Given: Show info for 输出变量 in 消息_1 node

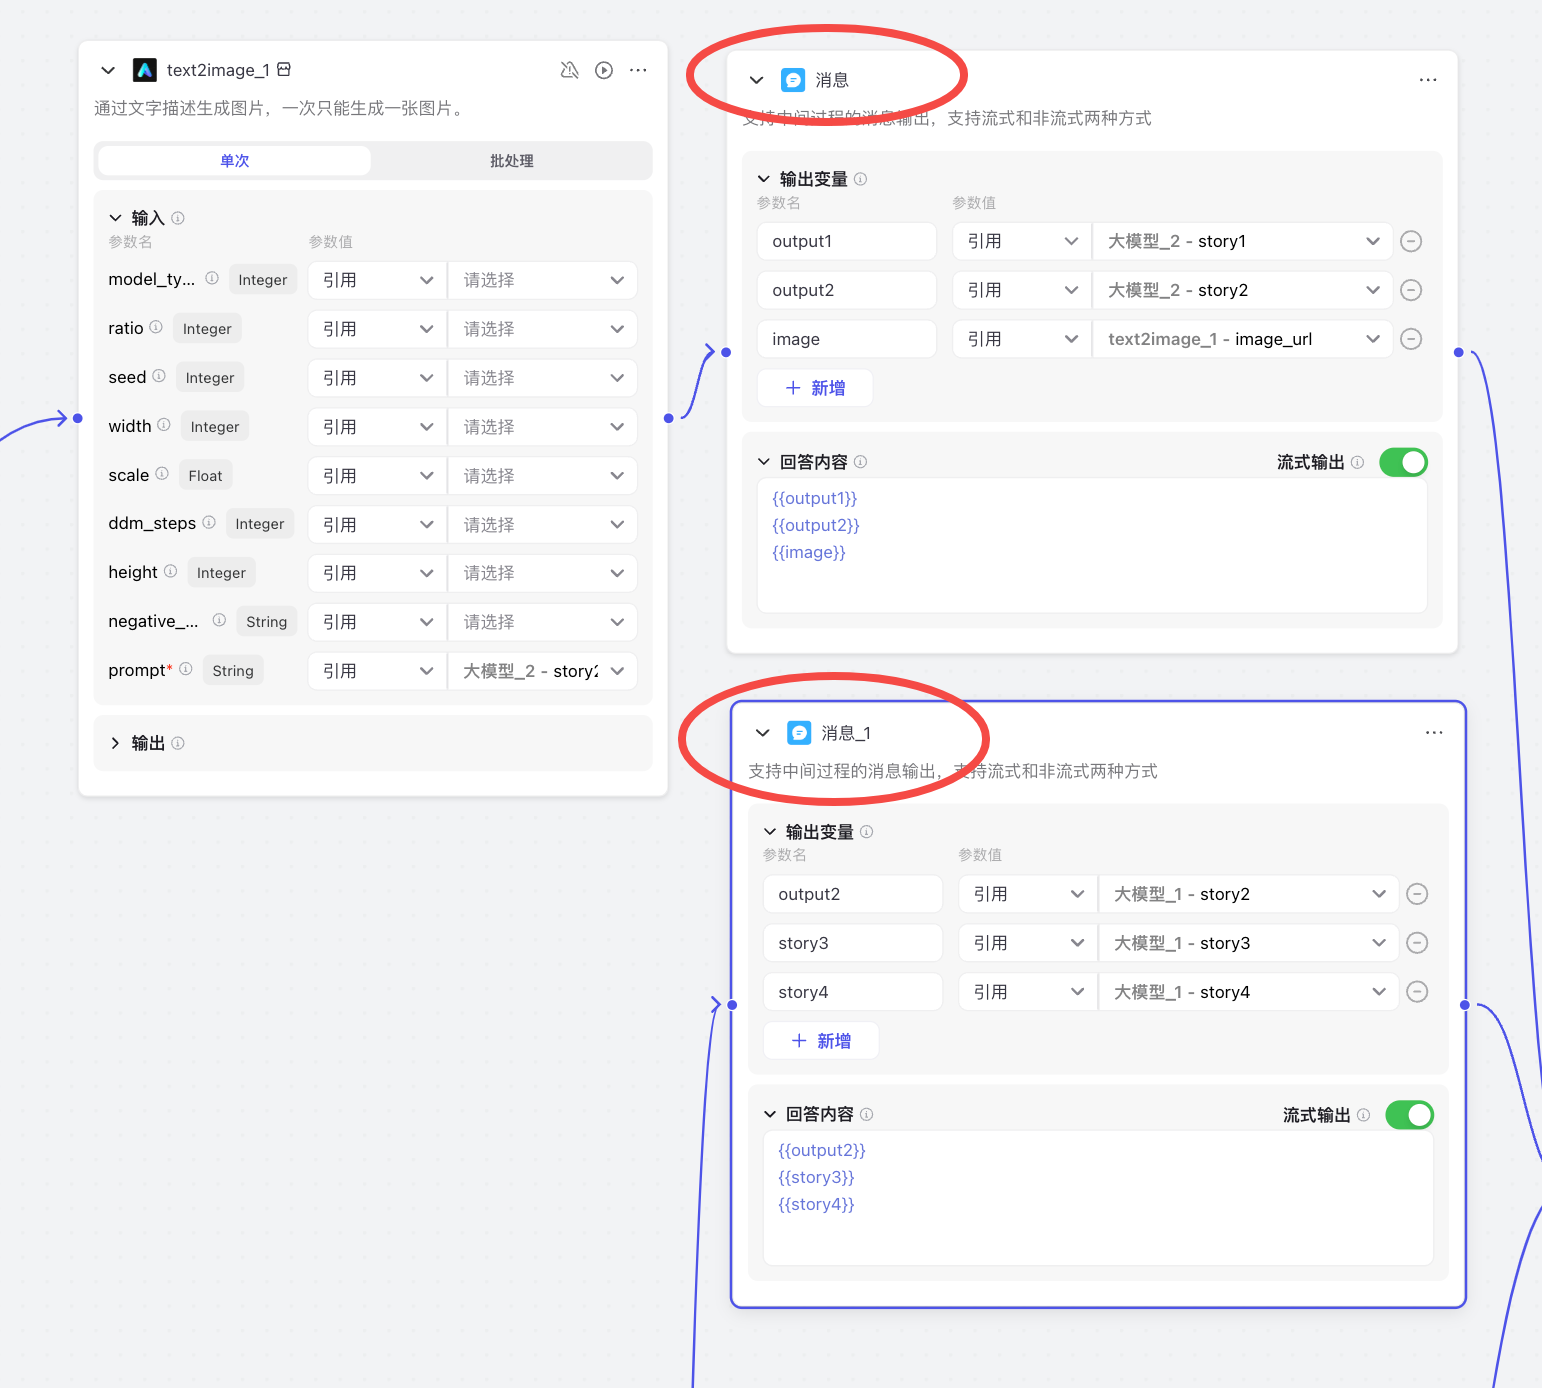Looking at the screenshot, I should (867, 831).
